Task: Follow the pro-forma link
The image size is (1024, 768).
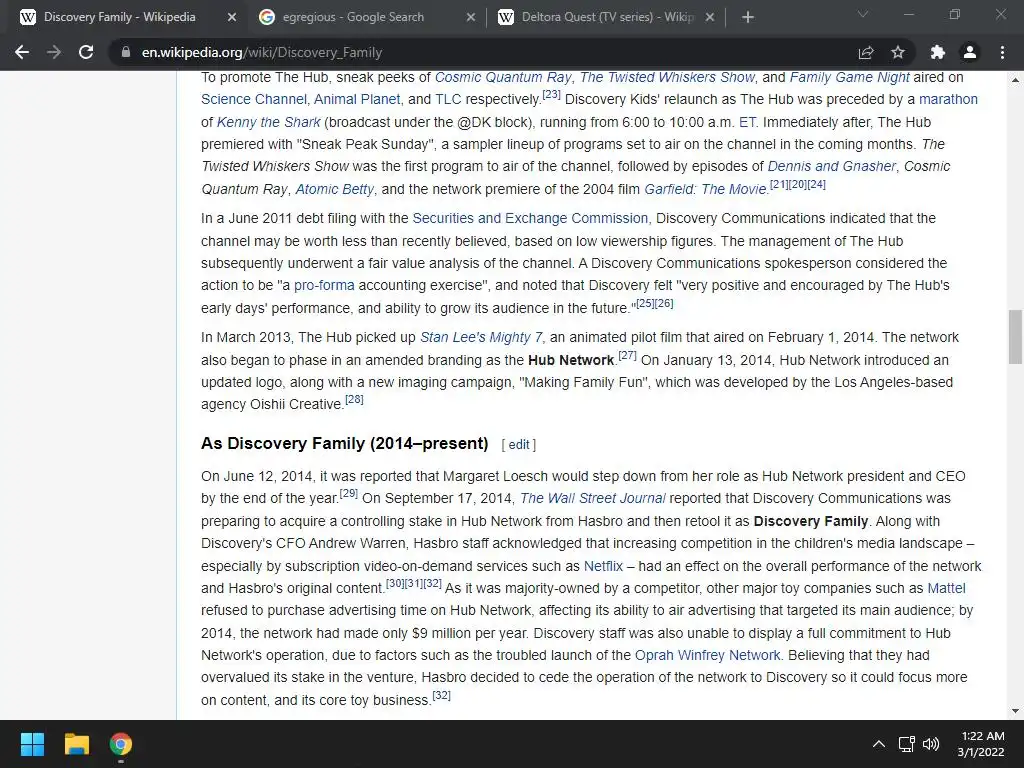Action: click(324, 285)
